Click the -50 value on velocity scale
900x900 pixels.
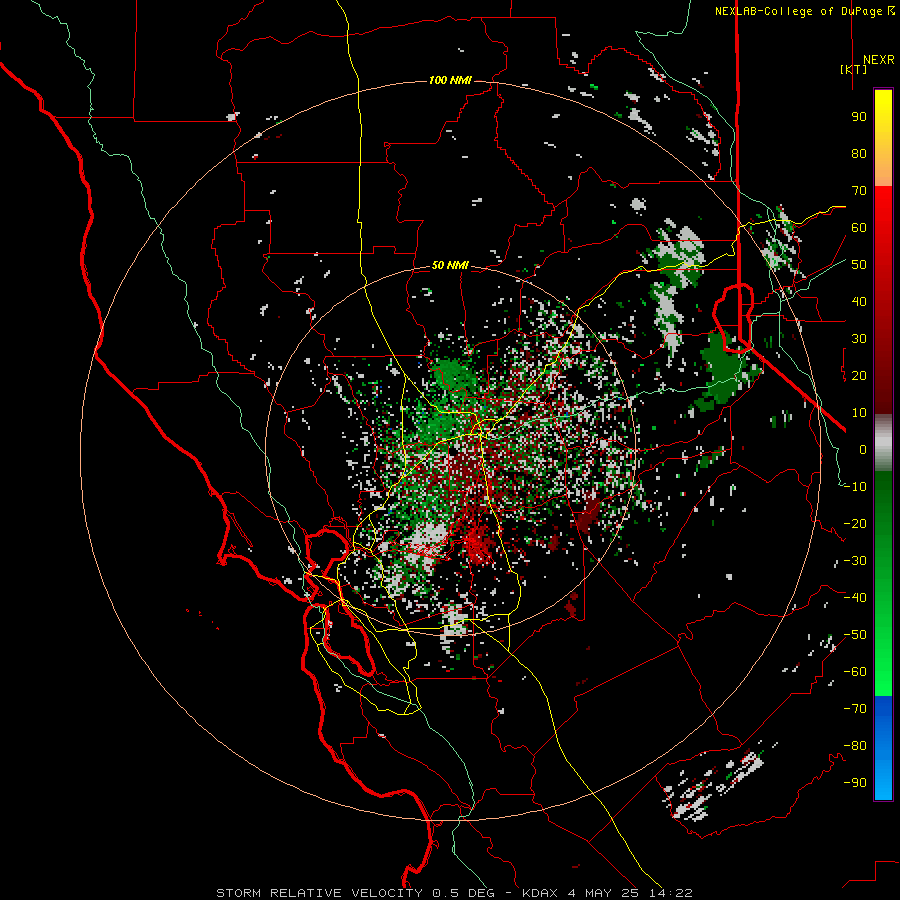pyautogui.click(x=855, y=635)
